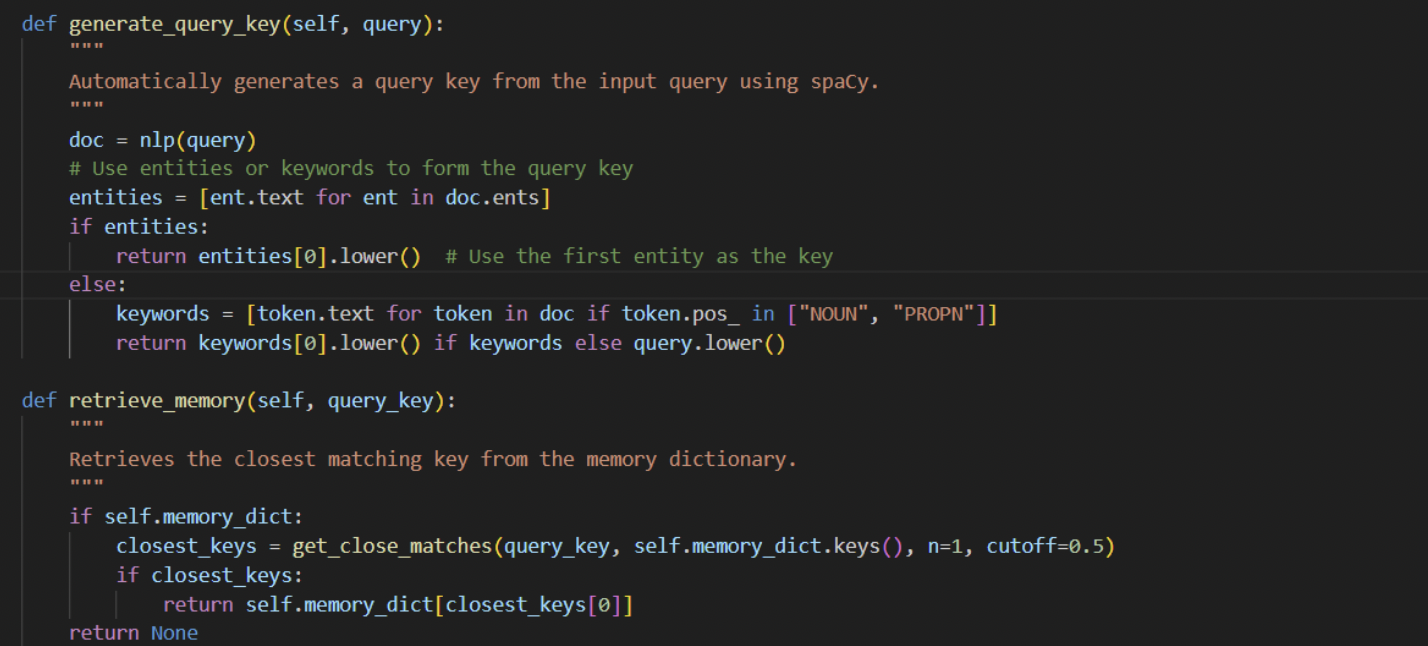The image size is (1428, 646).
Task: Click the 'Retrieves the closest matching key' docstring
Action: point(432,459)
